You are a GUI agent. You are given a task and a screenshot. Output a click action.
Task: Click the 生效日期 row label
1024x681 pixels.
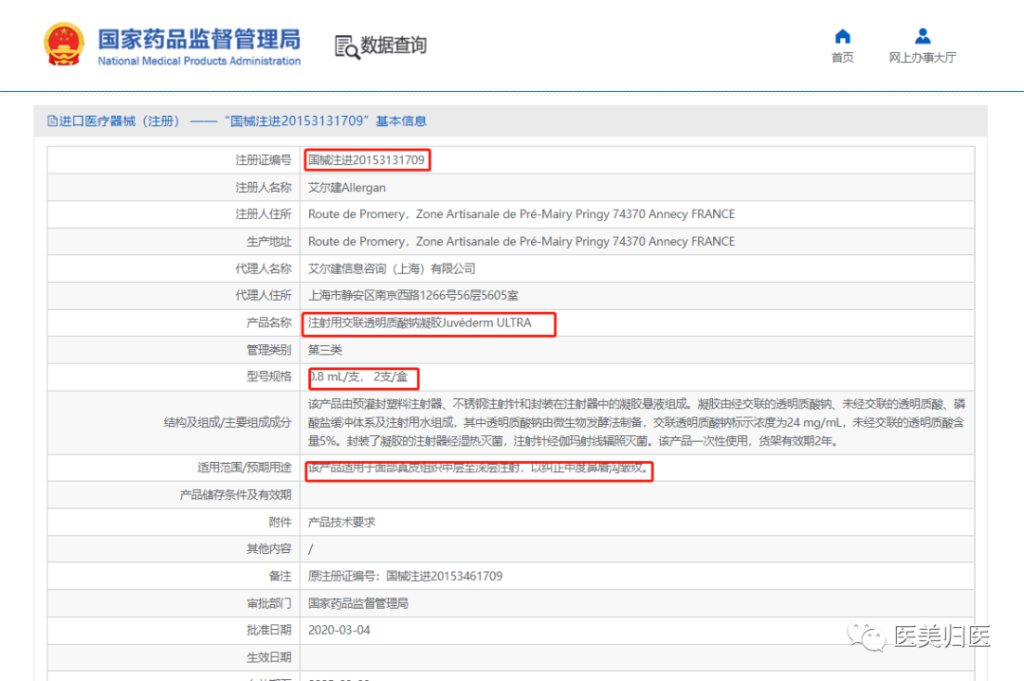click(268, 657)
